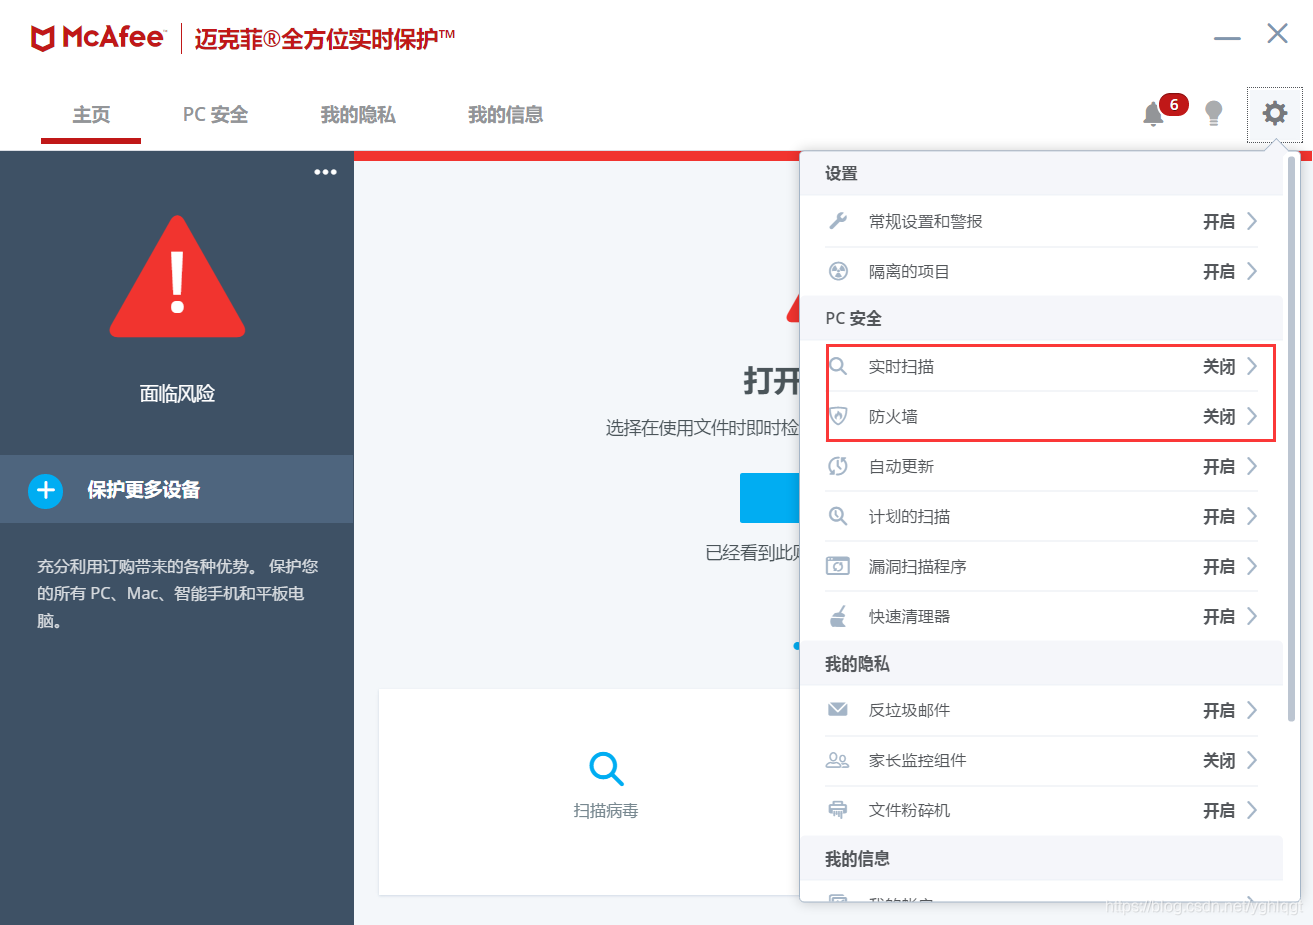This screenshot has width=1313, height=925.
Task: Click the 隔离的项目 label
Action: [909, 271]
